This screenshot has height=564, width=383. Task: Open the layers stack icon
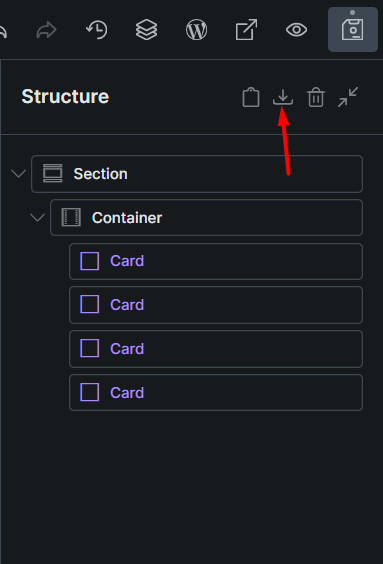tap(146, 29)
